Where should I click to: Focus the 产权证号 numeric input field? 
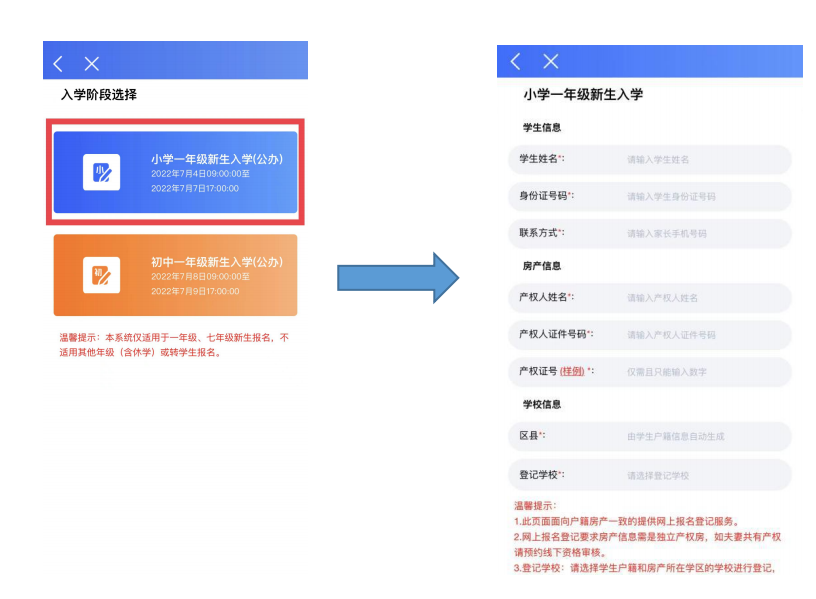point(650,372)
